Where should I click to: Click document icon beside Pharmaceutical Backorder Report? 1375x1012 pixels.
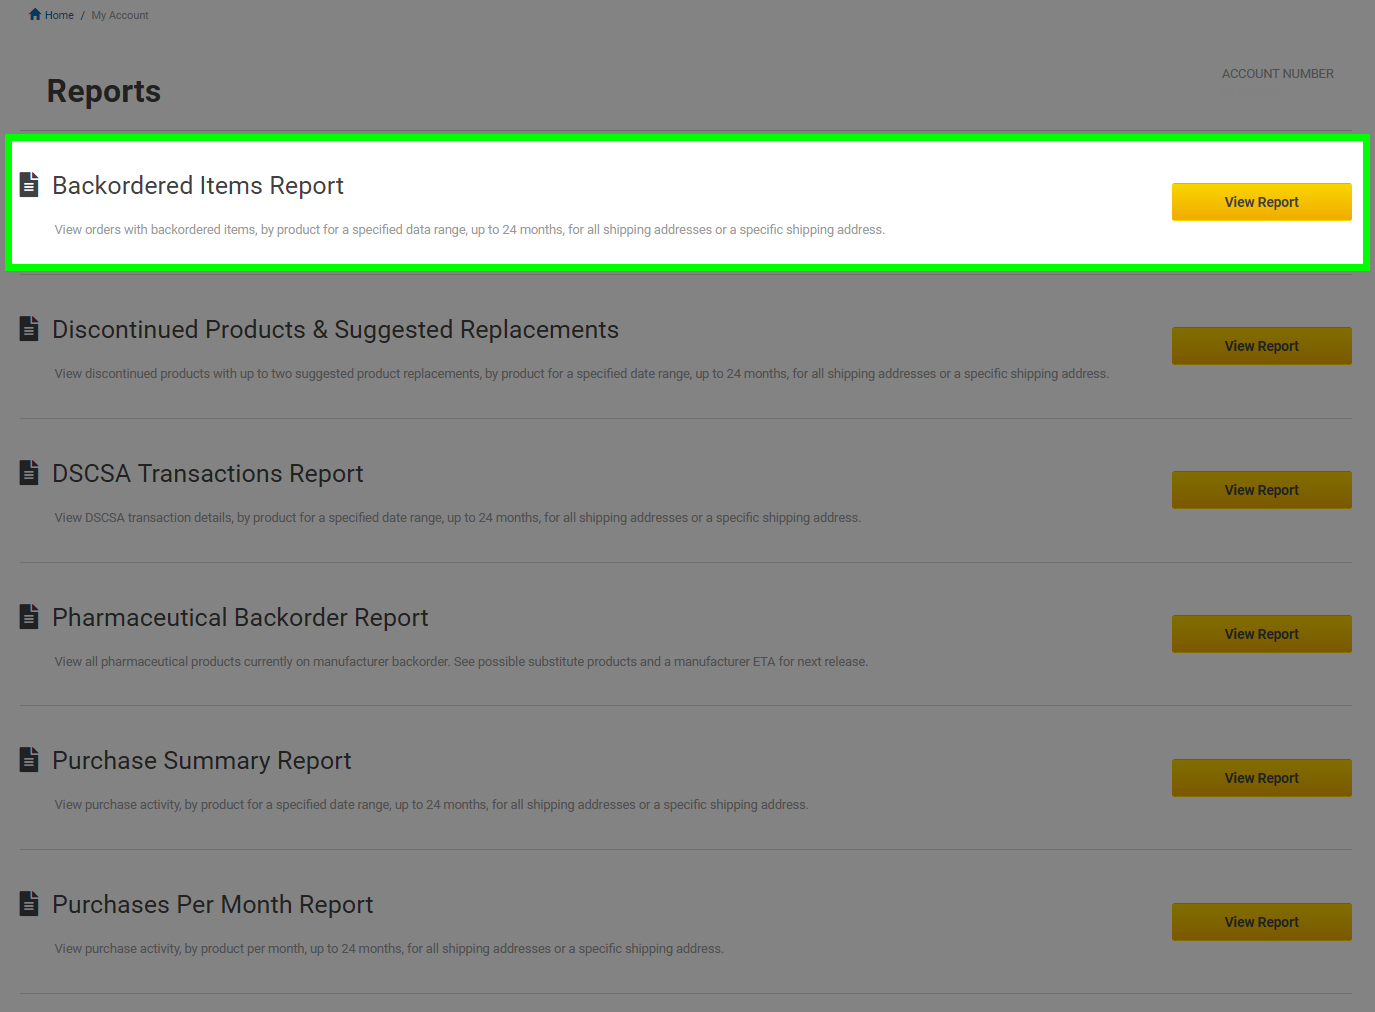point(29,617)
